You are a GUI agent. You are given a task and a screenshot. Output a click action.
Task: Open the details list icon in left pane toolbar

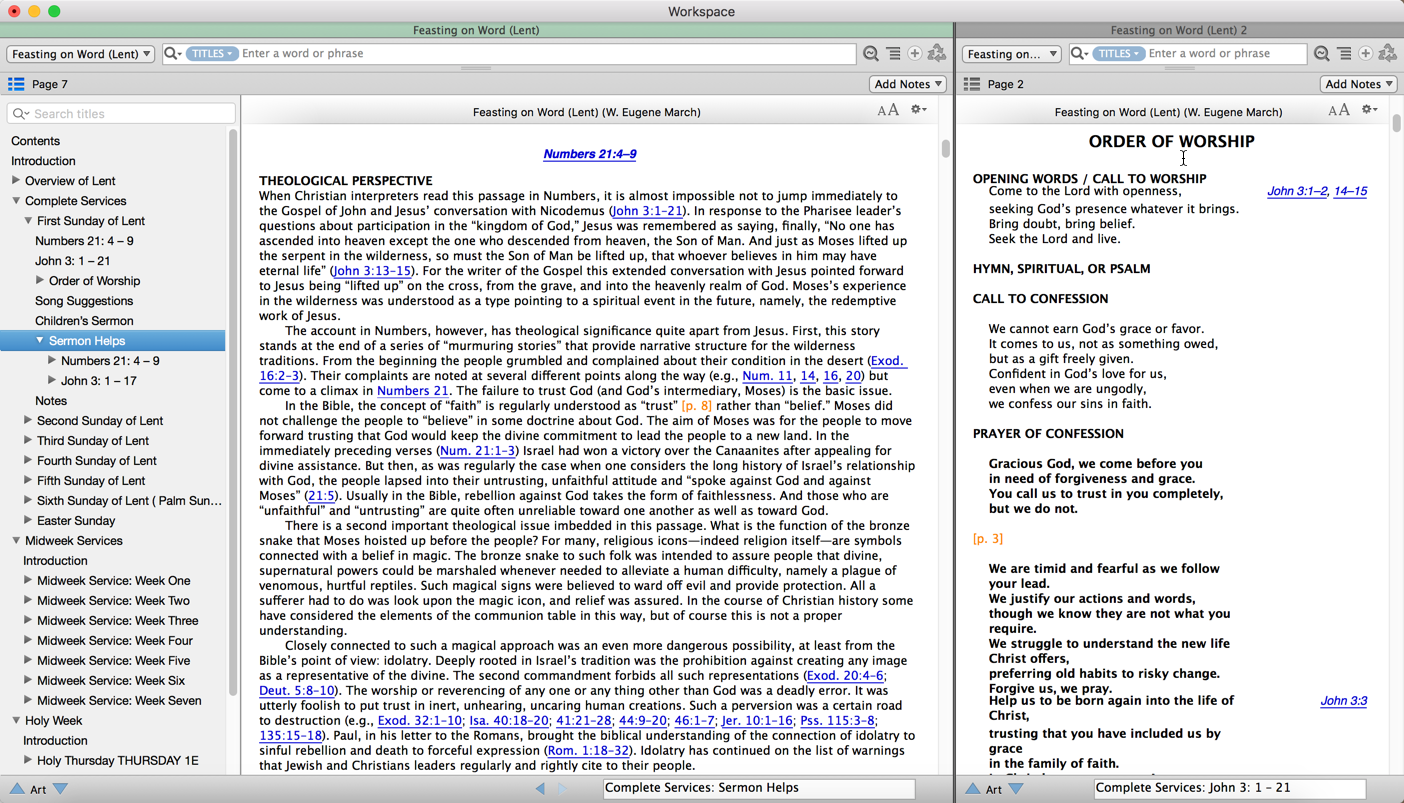(893, 54)
